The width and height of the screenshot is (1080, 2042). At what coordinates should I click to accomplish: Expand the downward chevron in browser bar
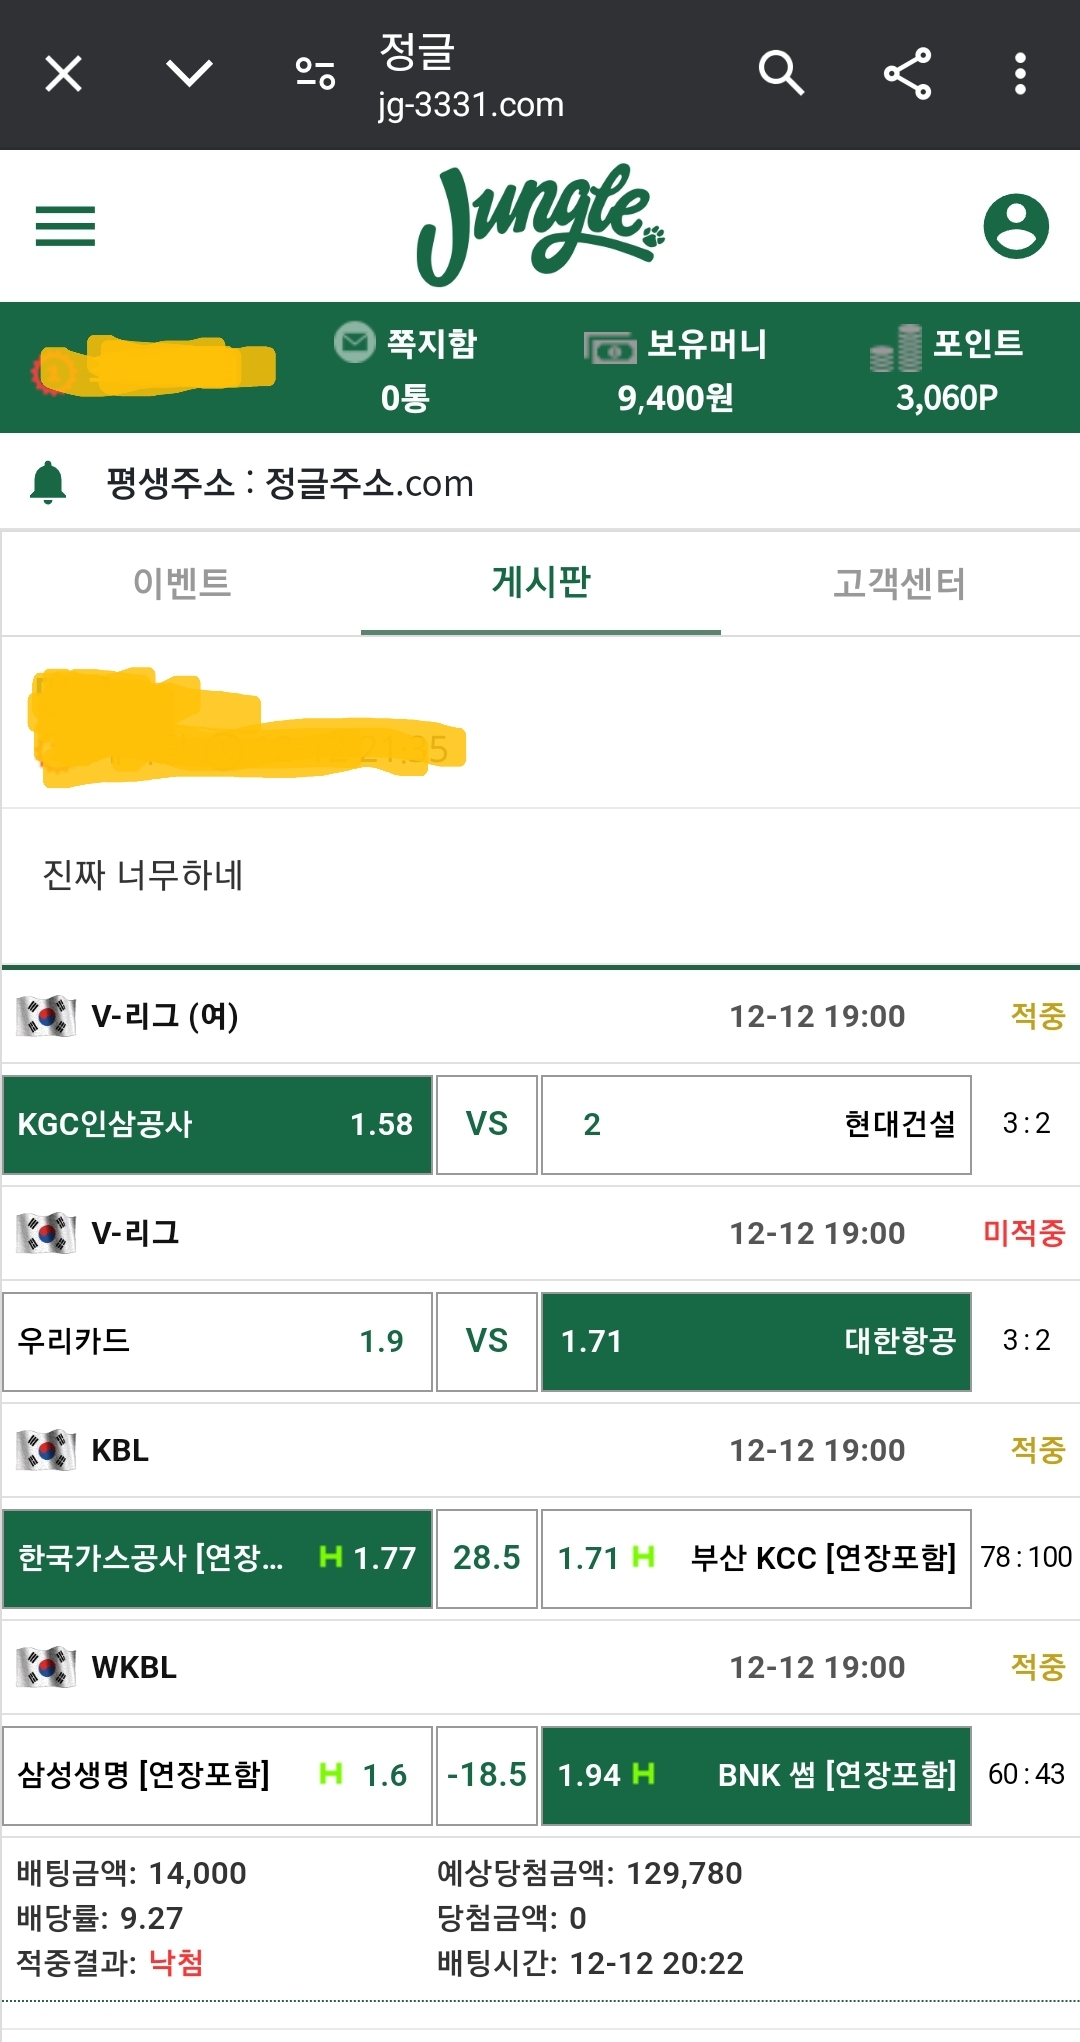[x=189, y=73]
